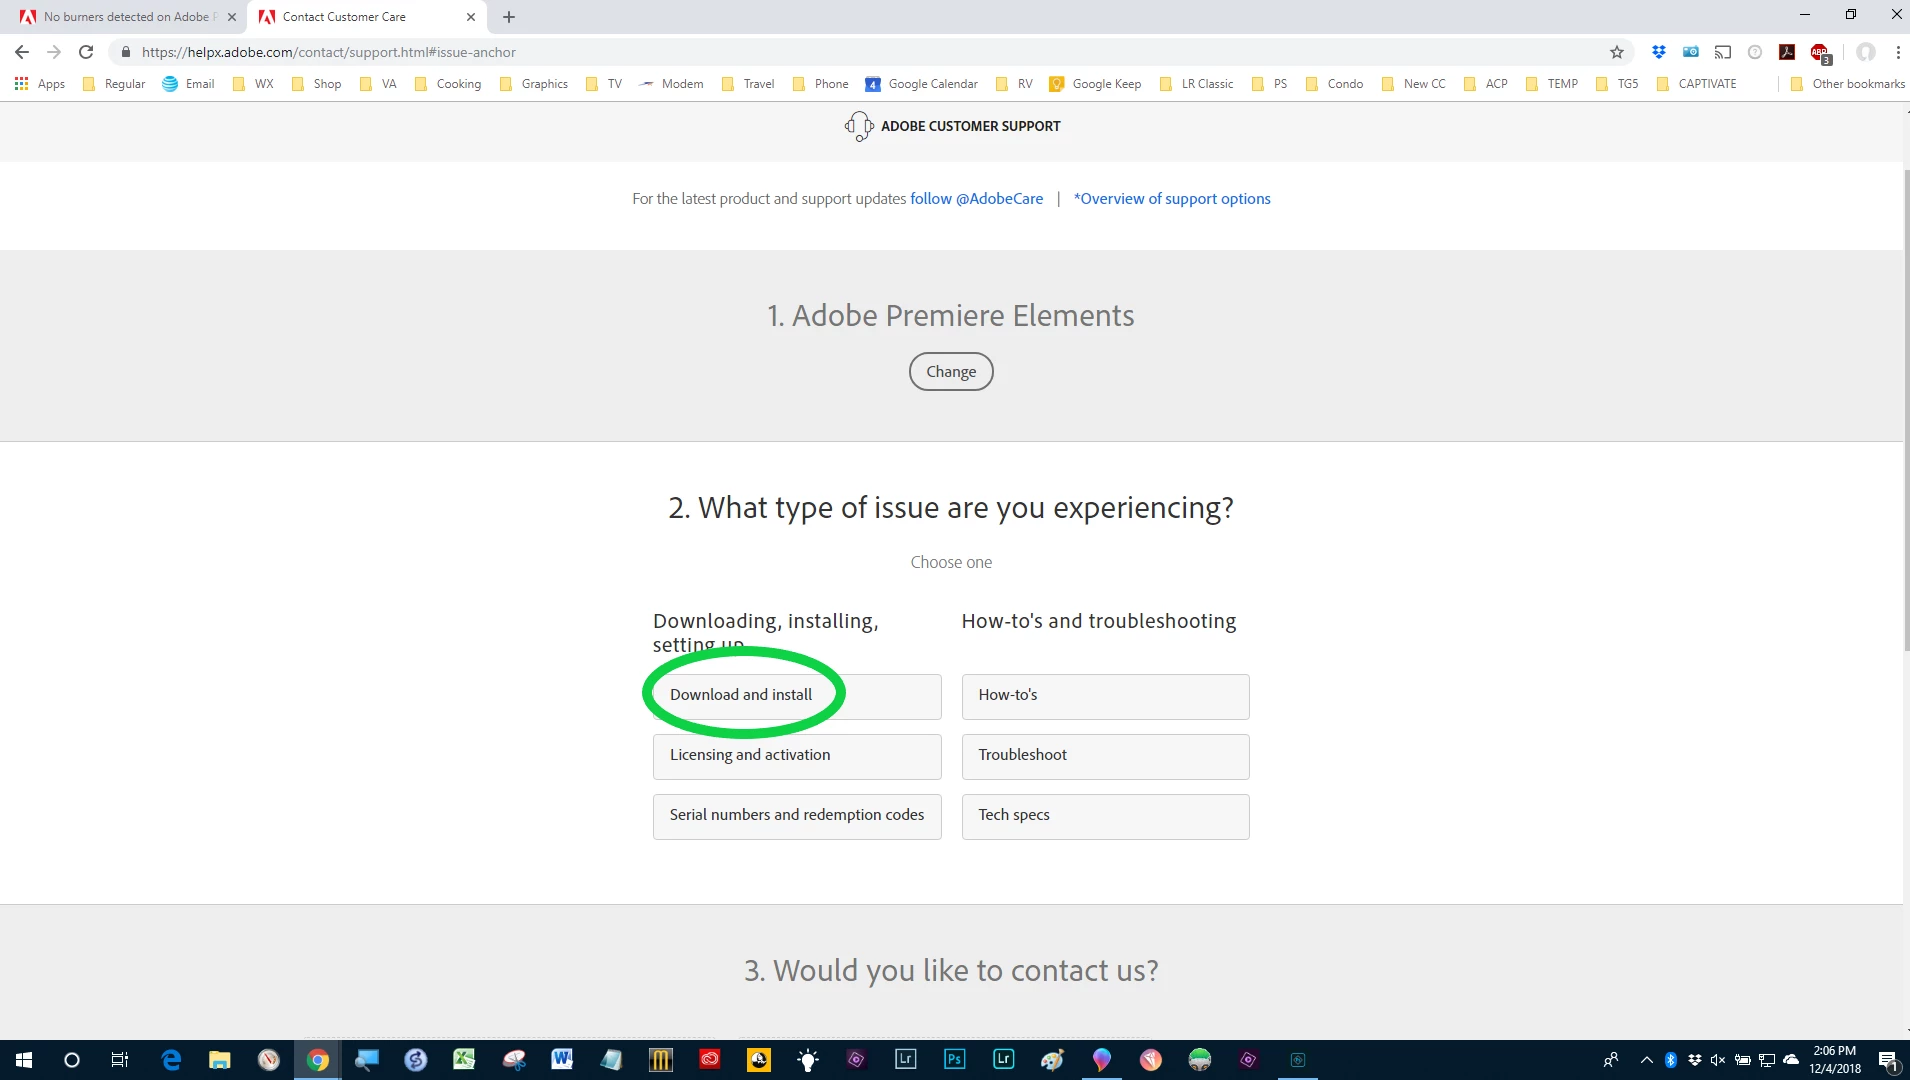Click the Change product button
This screenshot has width=1910, height=1080.
click(951, 371)
